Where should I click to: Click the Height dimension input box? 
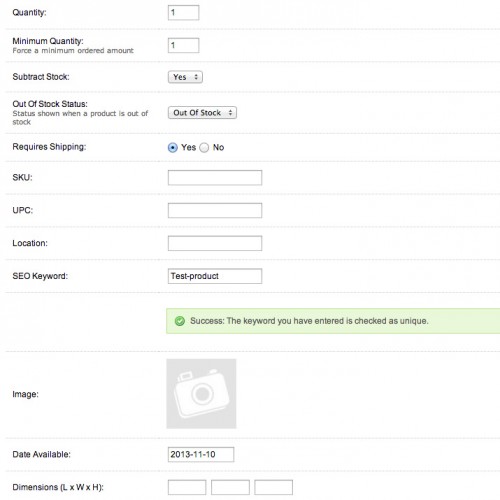[x=274, y=487]
